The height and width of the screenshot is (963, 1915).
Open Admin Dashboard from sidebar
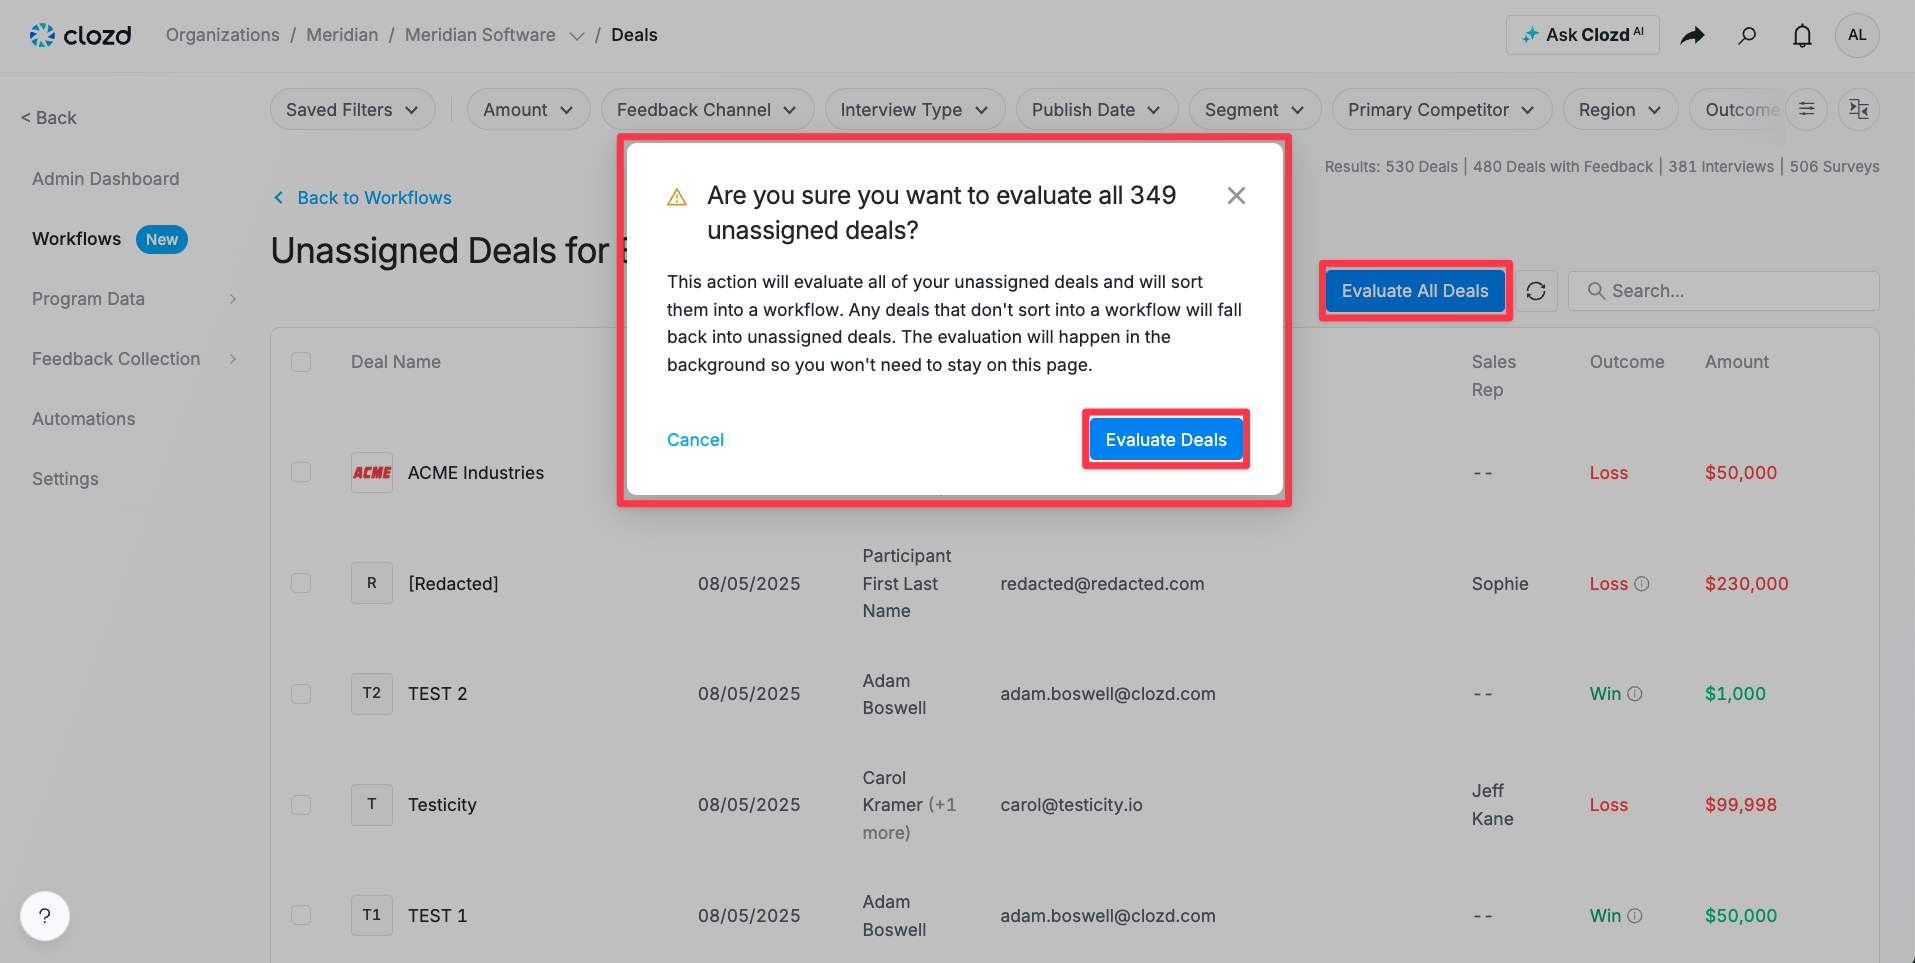[106, 179]
